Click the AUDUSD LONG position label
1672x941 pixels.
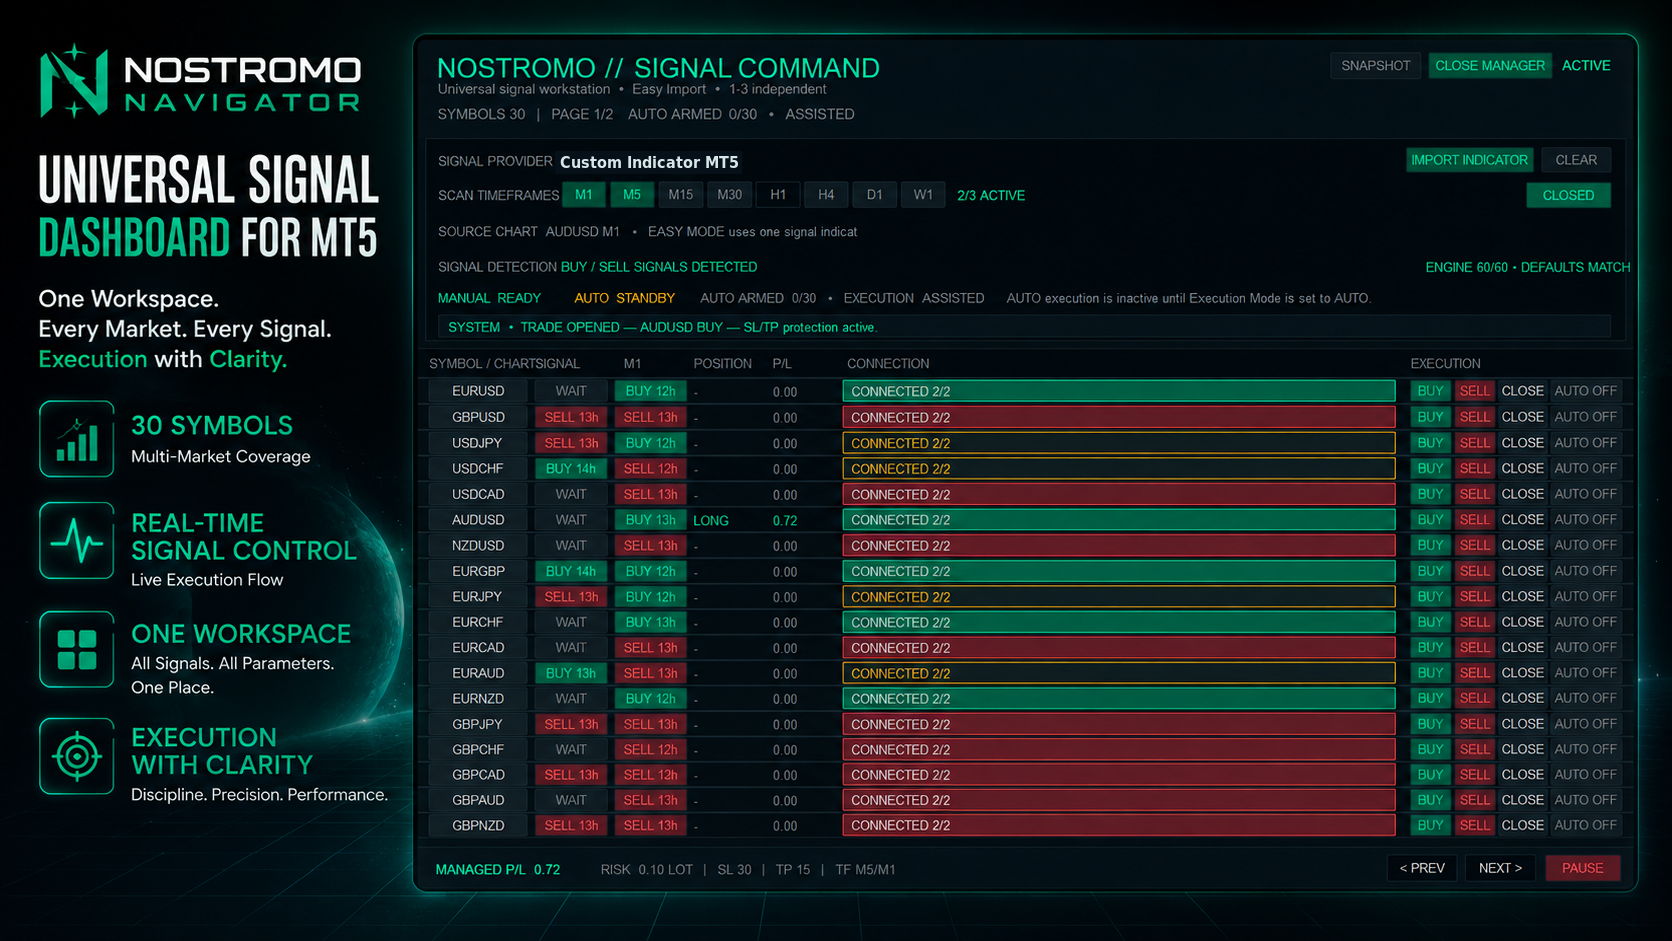[711, 521]
